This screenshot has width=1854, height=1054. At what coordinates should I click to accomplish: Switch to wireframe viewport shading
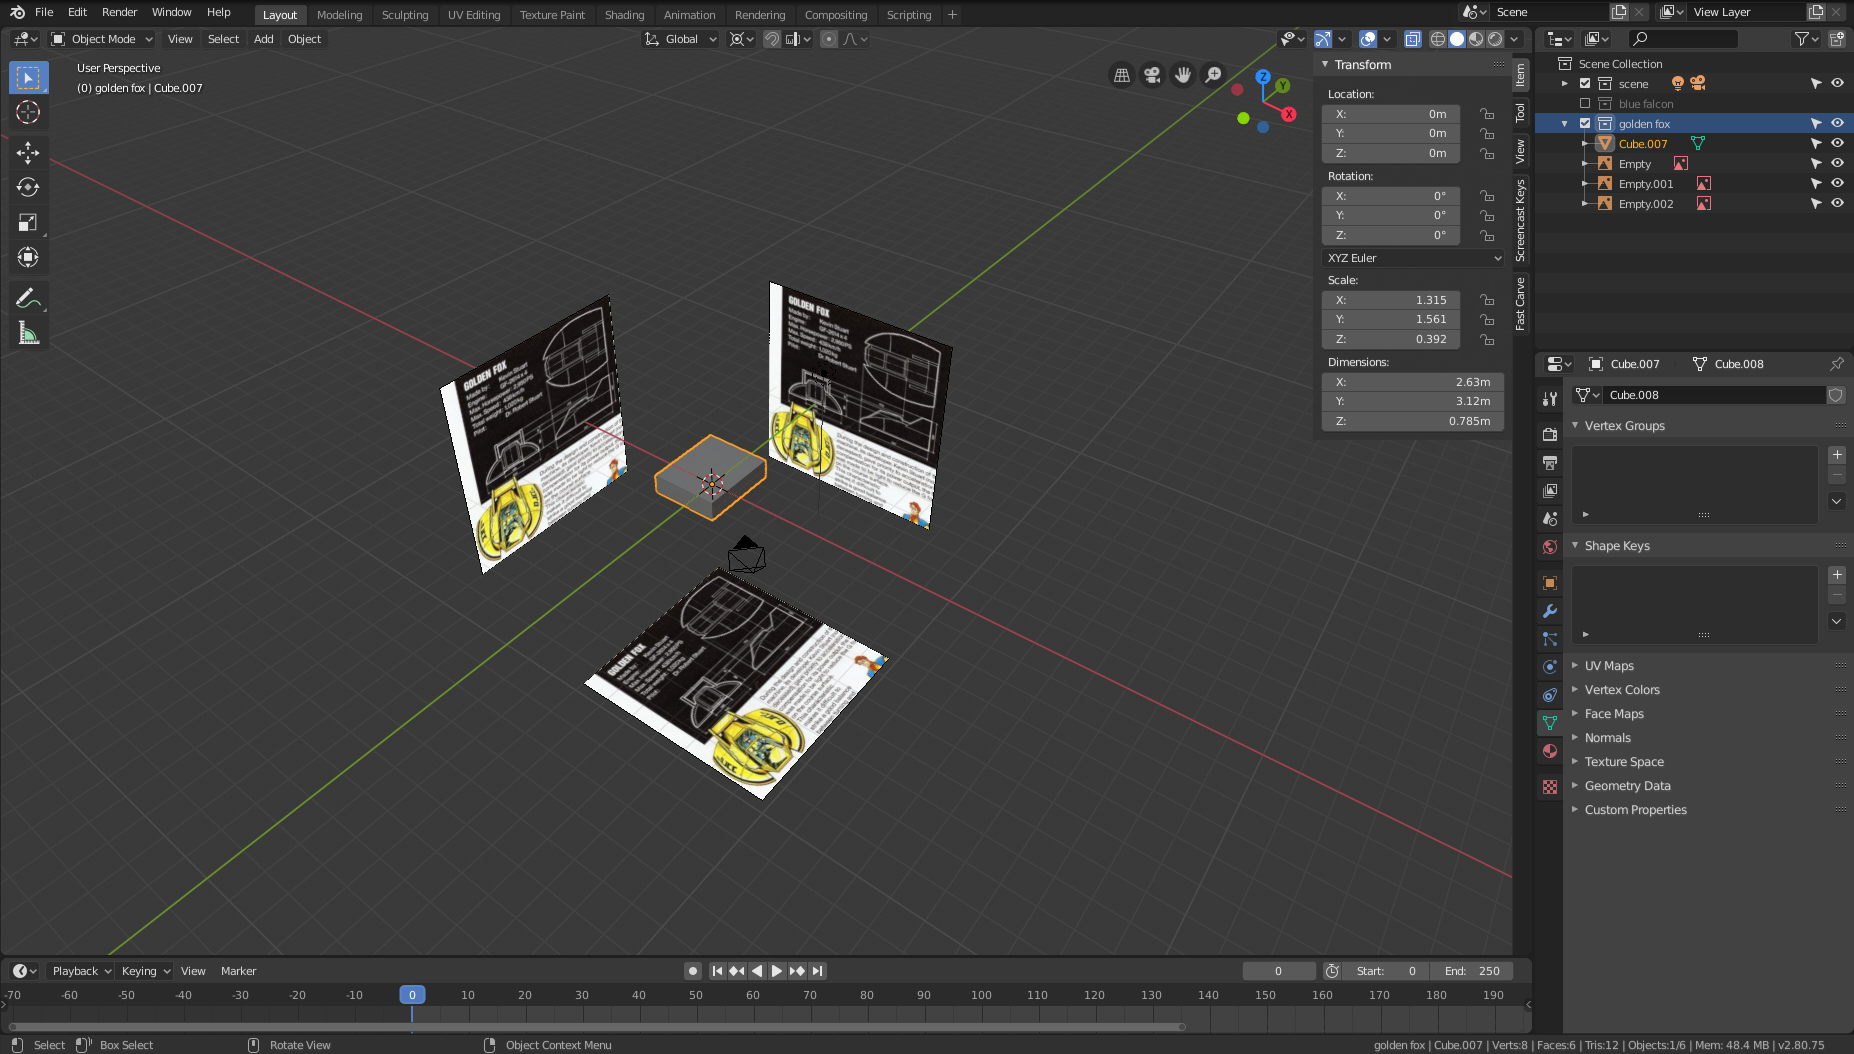pos(1438,39)
